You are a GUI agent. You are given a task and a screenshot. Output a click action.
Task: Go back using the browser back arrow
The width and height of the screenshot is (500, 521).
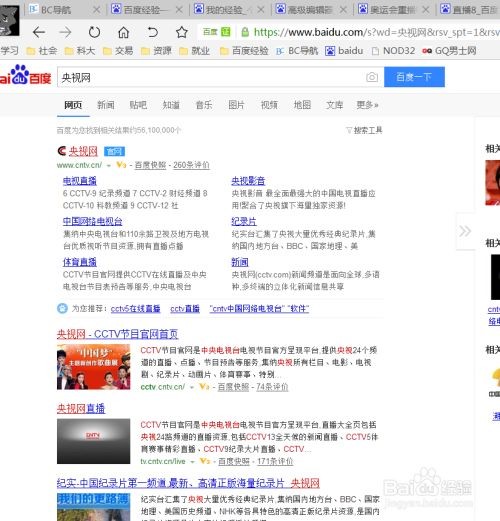point(39,32)
